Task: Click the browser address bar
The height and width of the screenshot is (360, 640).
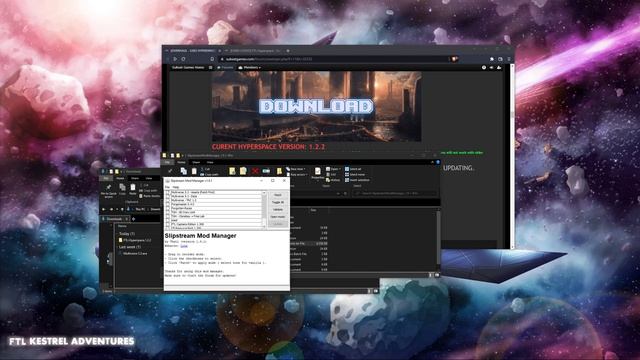Action: point(335,59)
